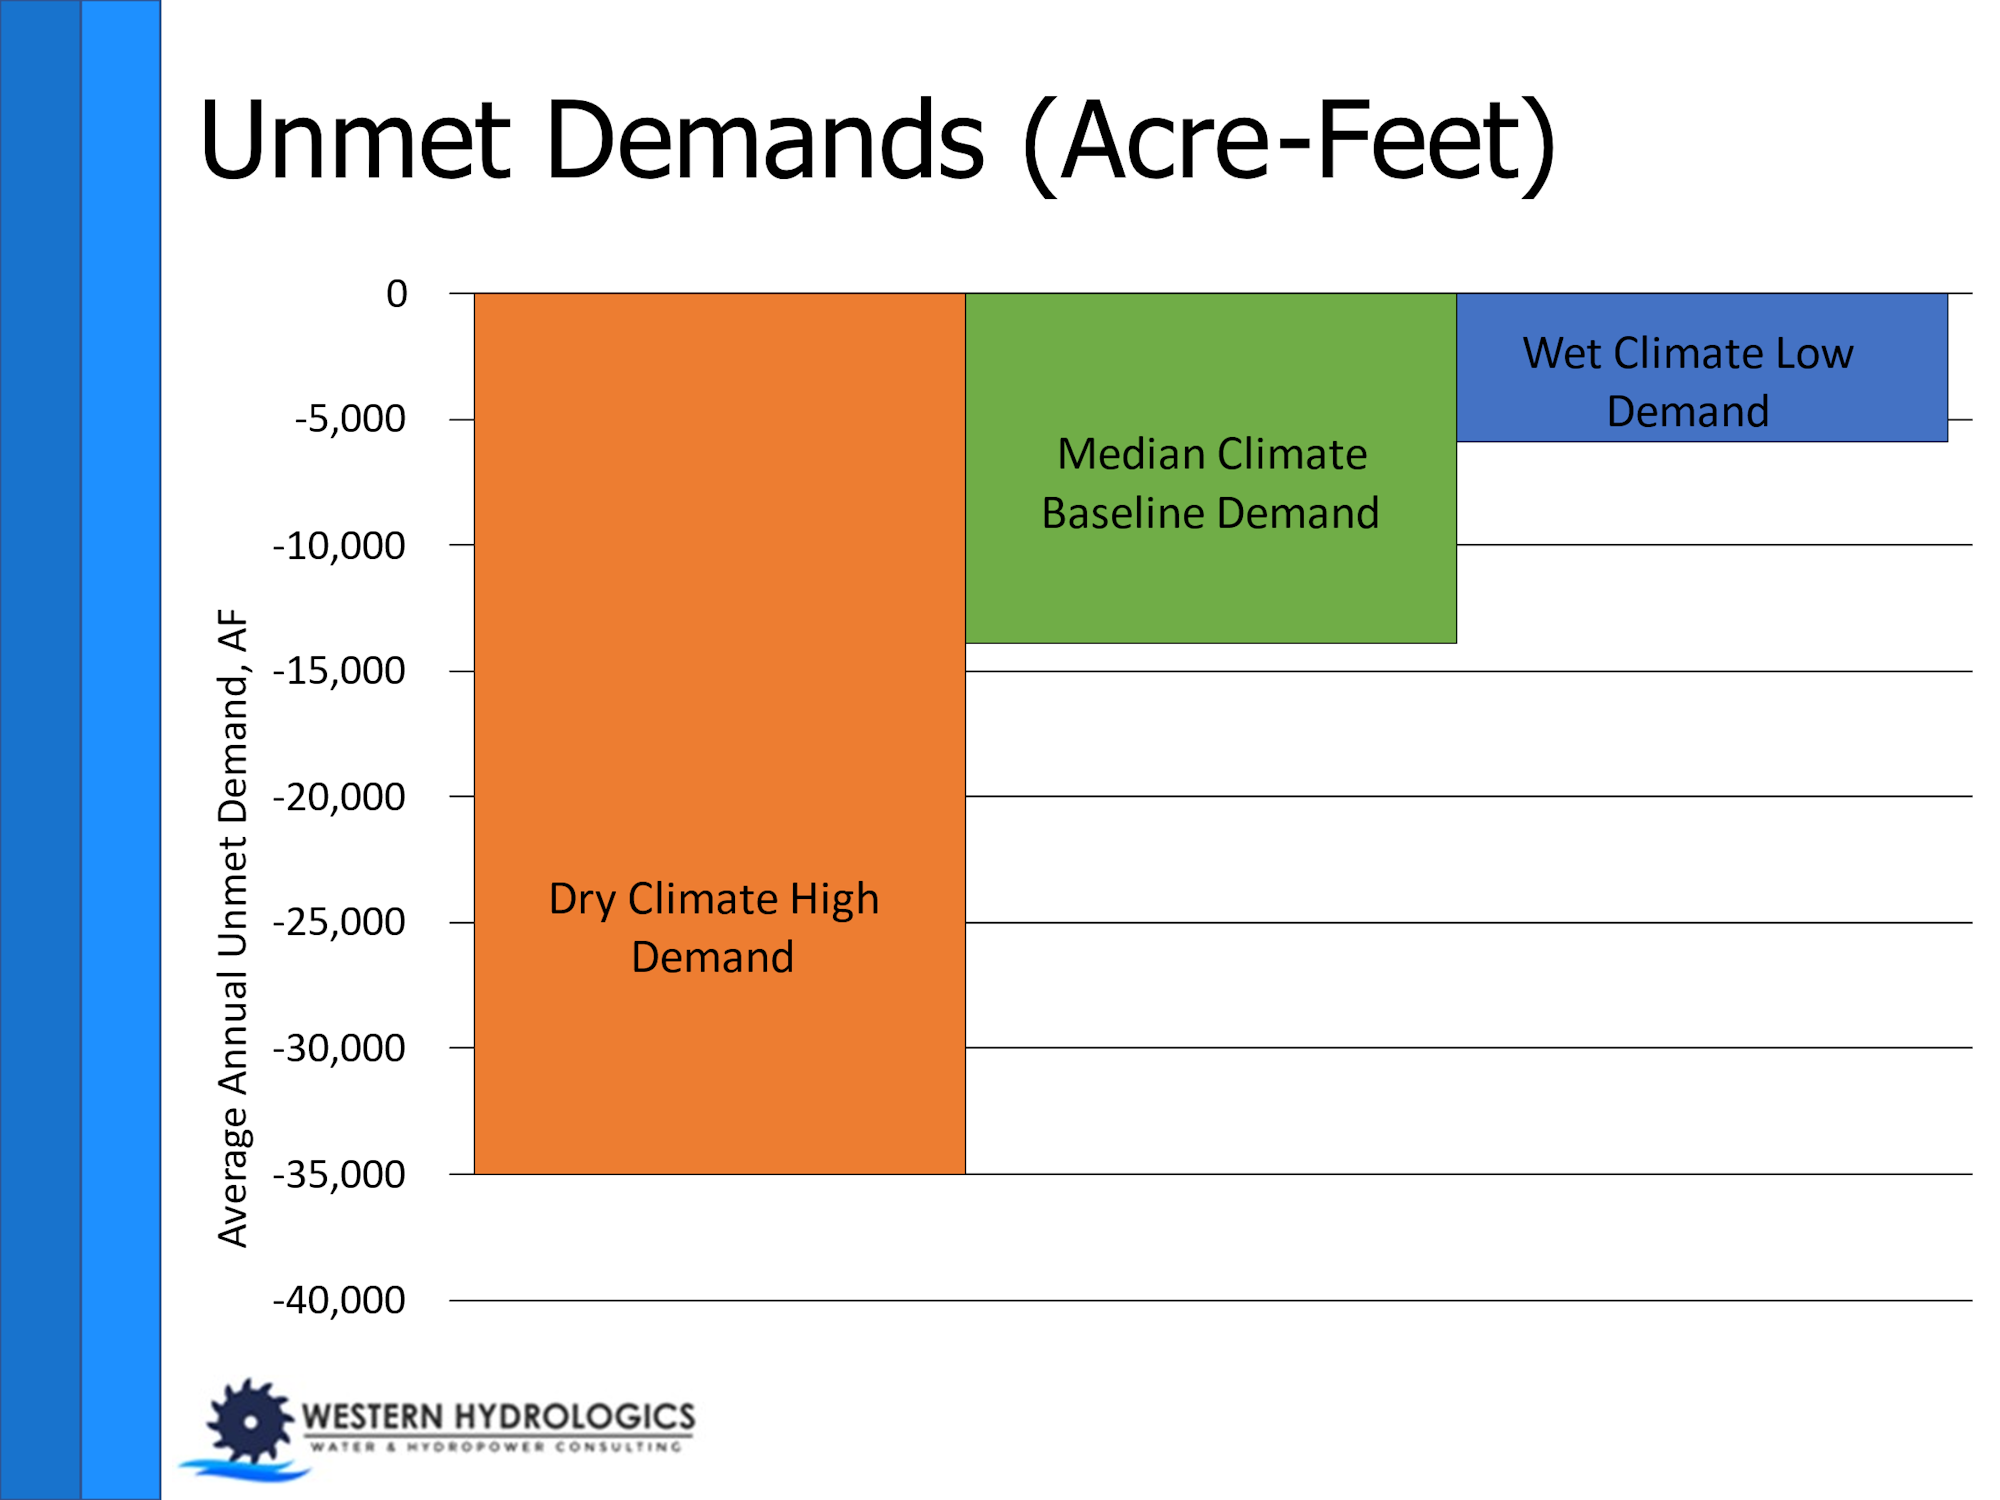Screen dimensions: 2000x1500
Task: Click the -5,000 axis value label
Action: (x=350, y=419)
